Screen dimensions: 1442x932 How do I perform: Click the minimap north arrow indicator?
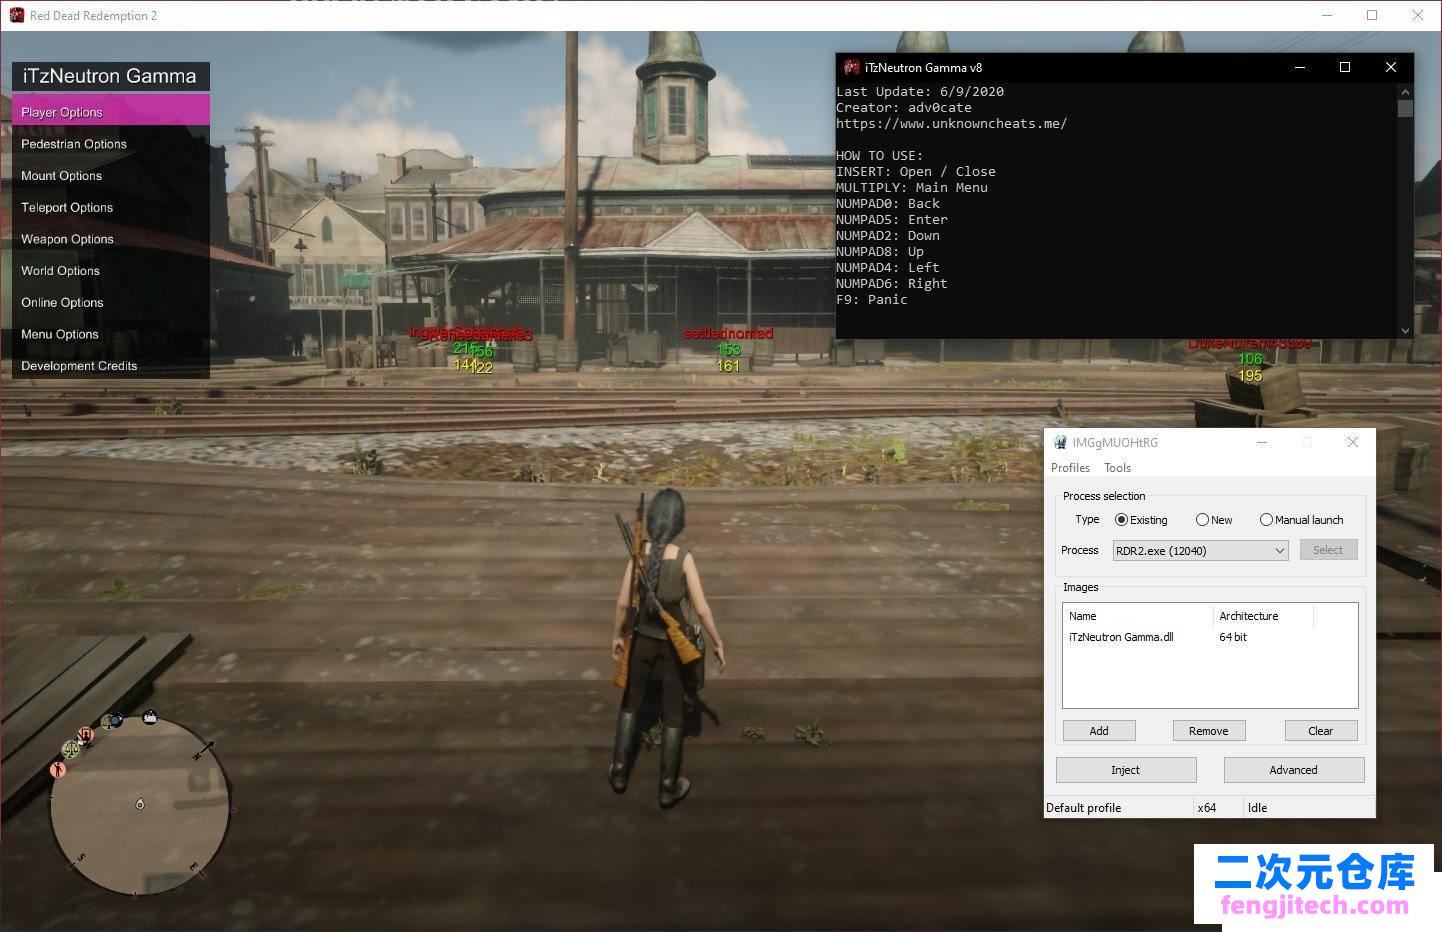click(203, 749)
